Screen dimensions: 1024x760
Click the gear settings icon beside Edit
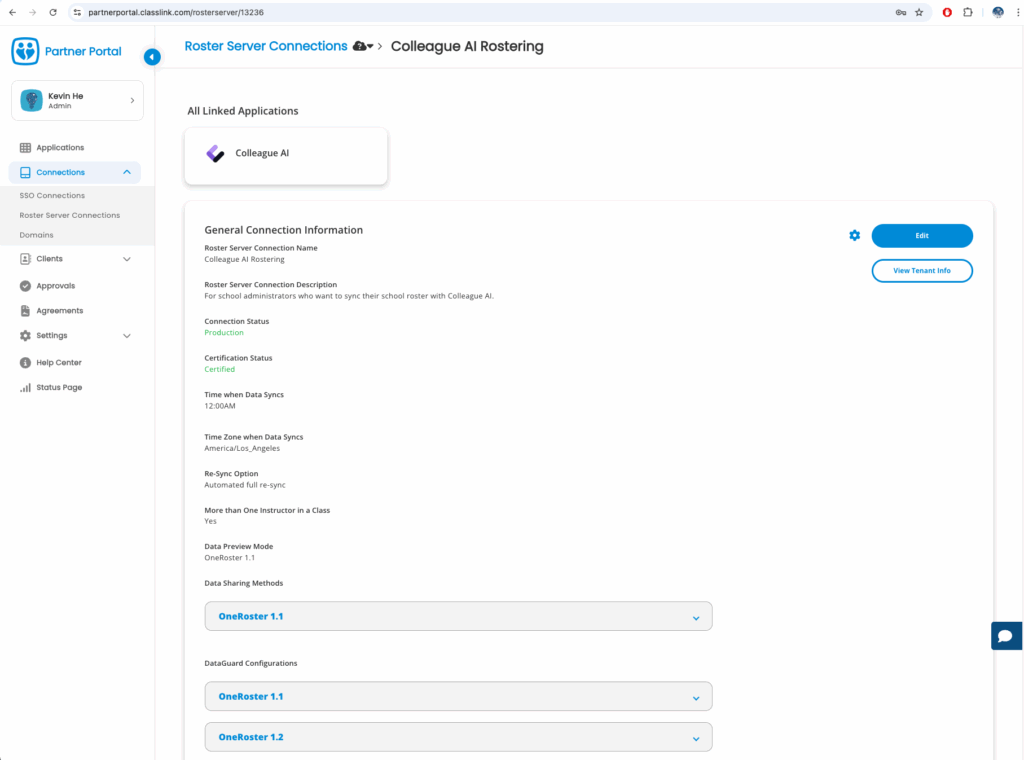point(854,236)
